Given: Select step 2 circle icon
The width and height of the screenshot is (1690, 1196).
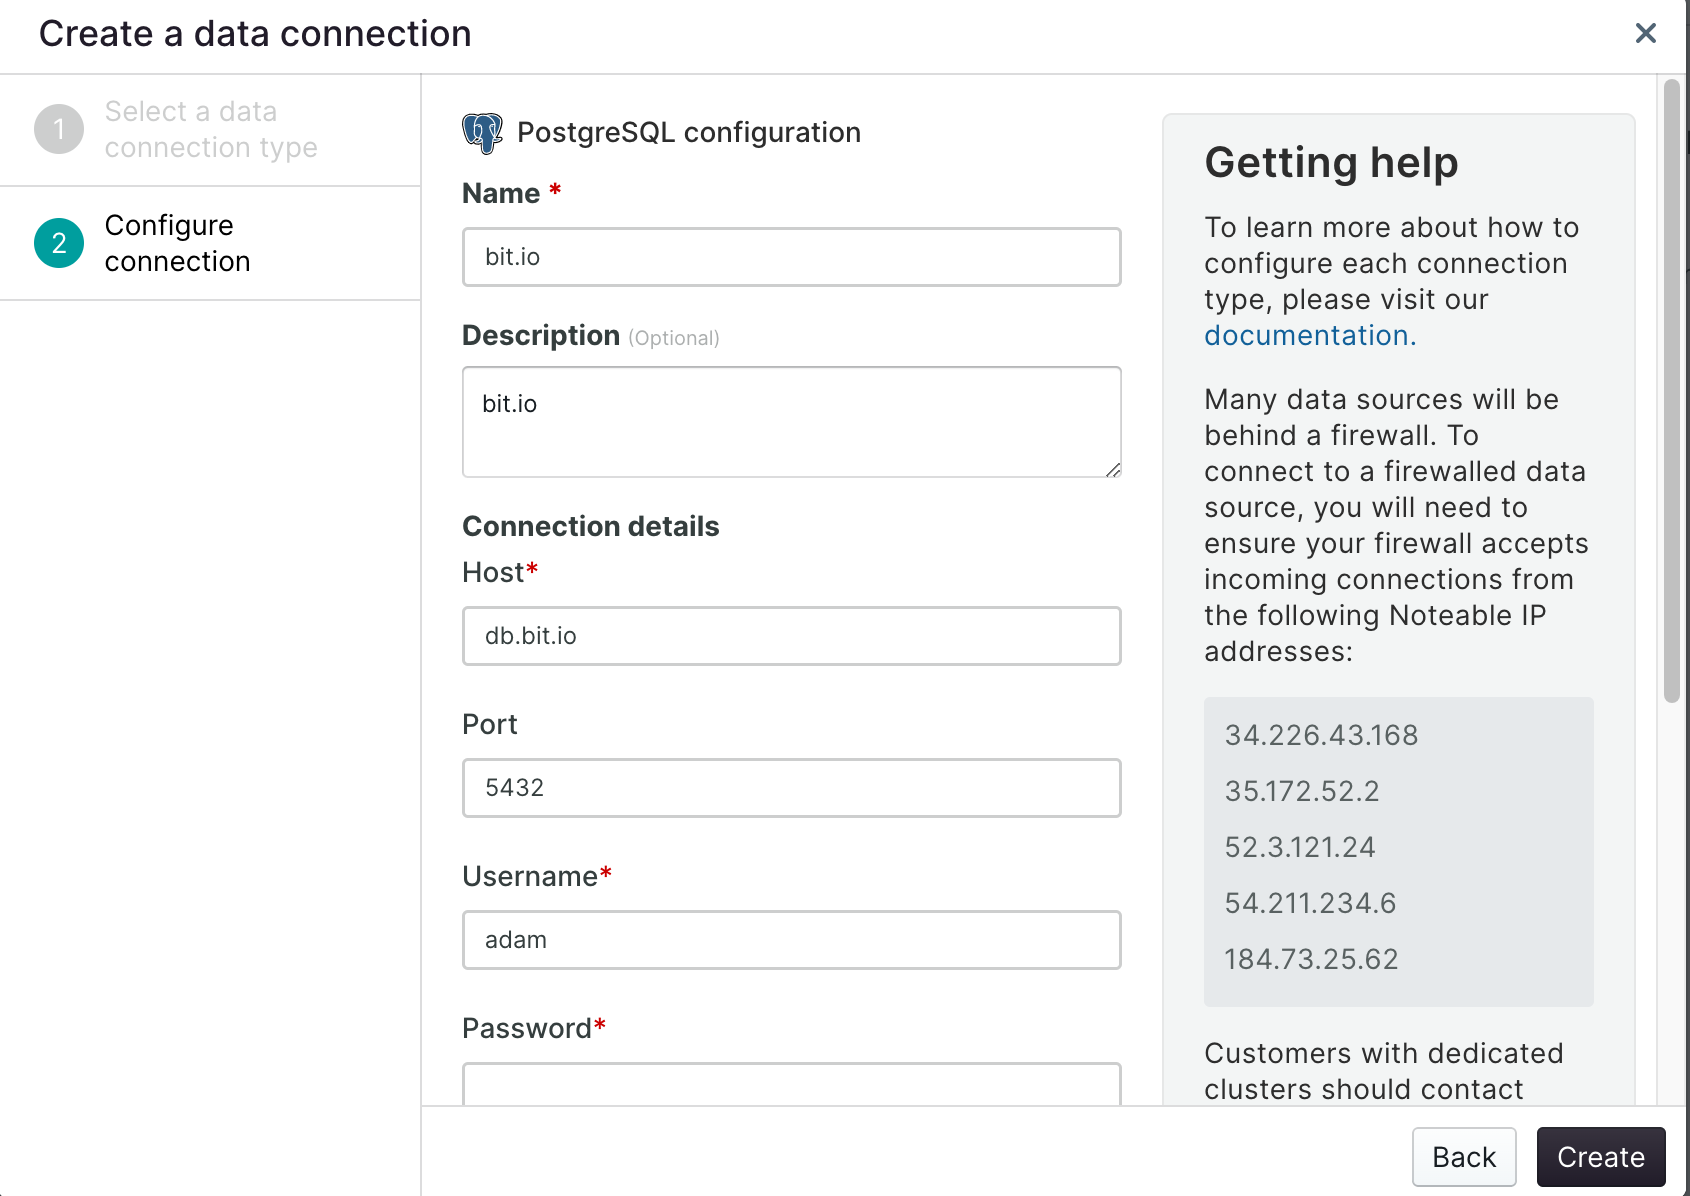Looking at the screenshot, I should point(59,243).
